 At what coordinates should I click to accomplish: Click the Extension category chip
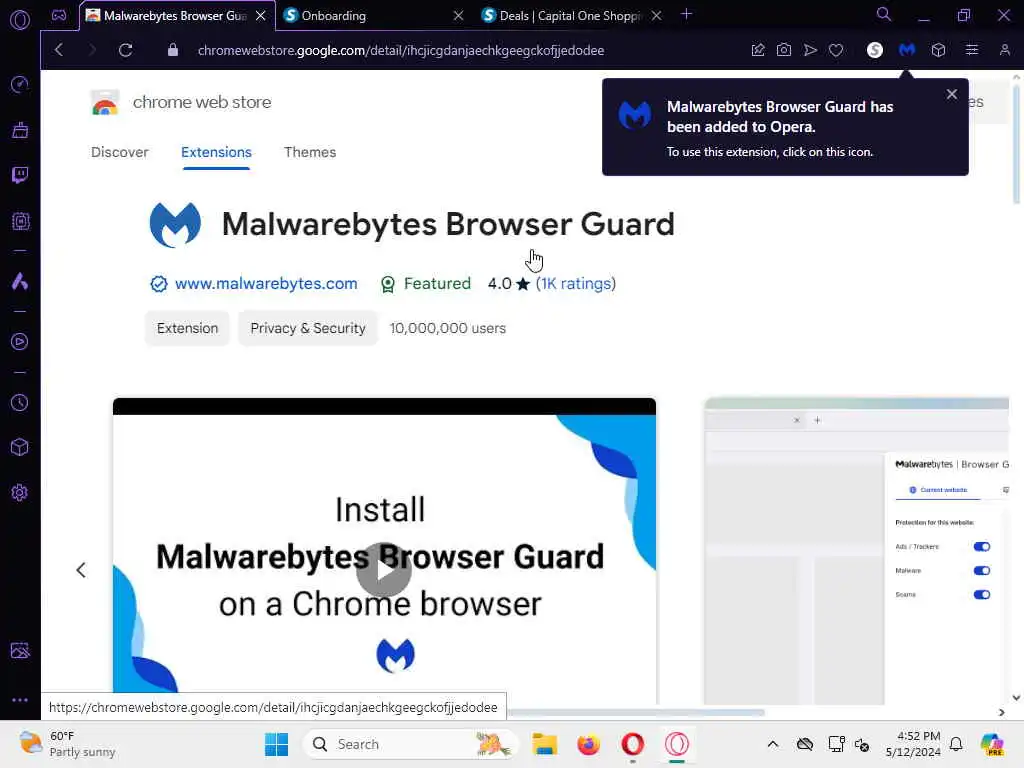click(x=187, y=328)
